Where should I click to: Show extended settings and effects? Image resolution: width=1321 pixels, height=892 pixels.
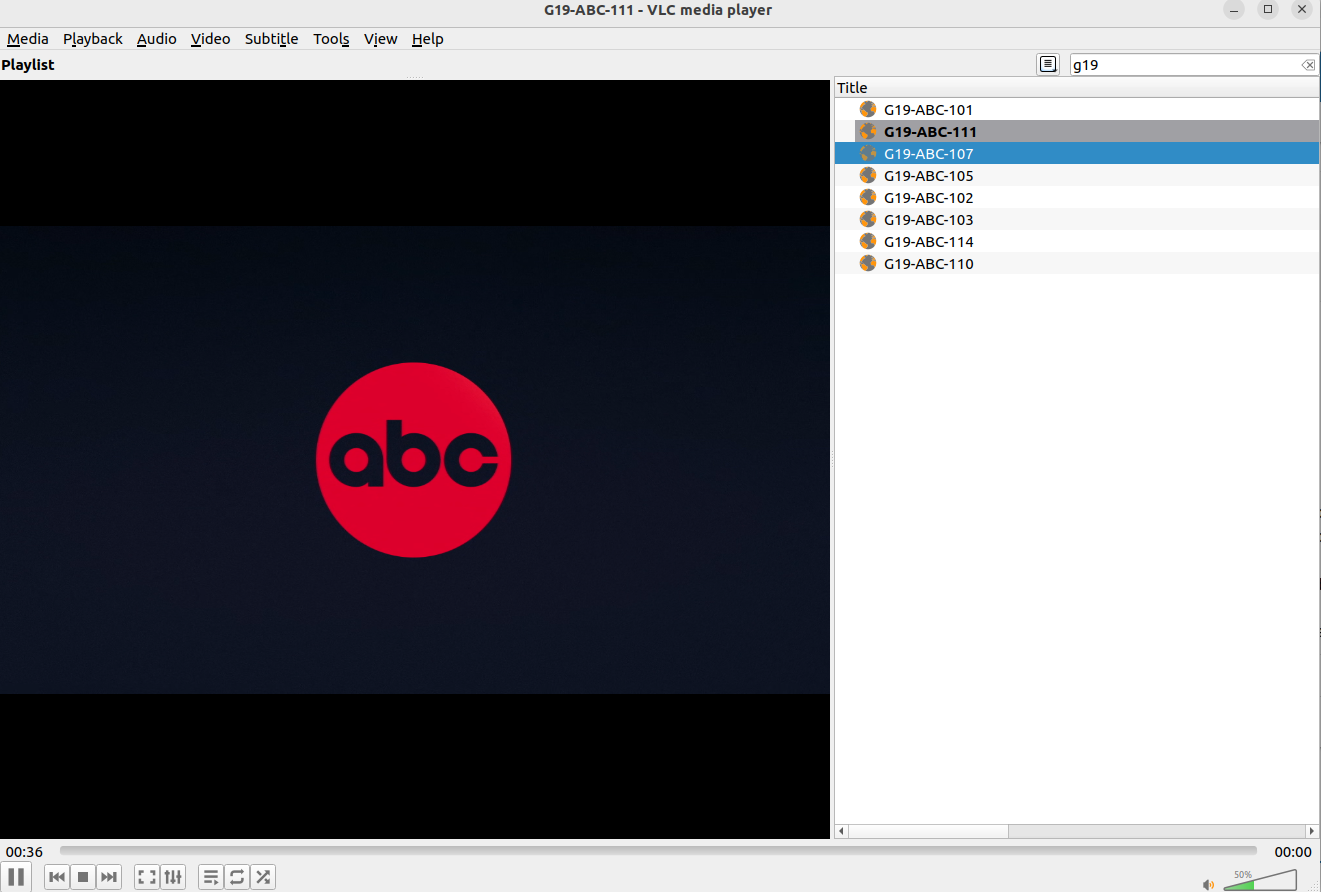coord(173,877)
